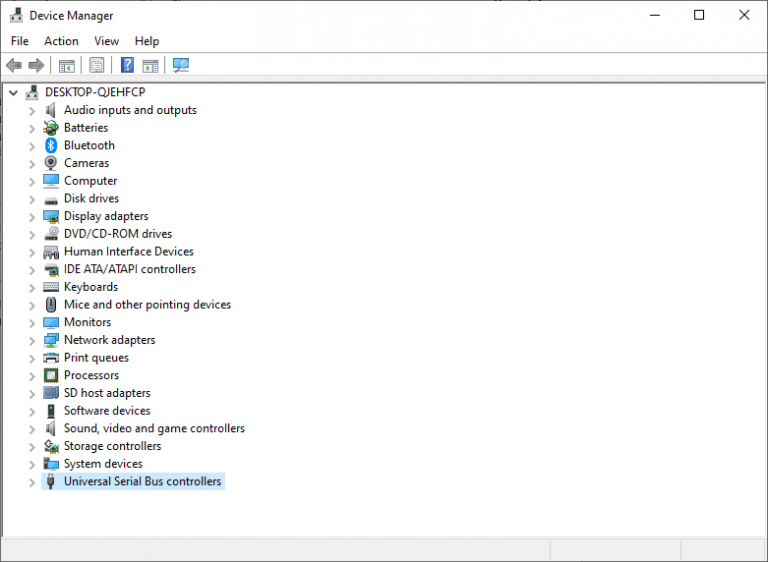This screenshot has height=562, width=768.
Task: Click Scan for hardware changes toolbar icon
Action: click(x=181, y=66)
